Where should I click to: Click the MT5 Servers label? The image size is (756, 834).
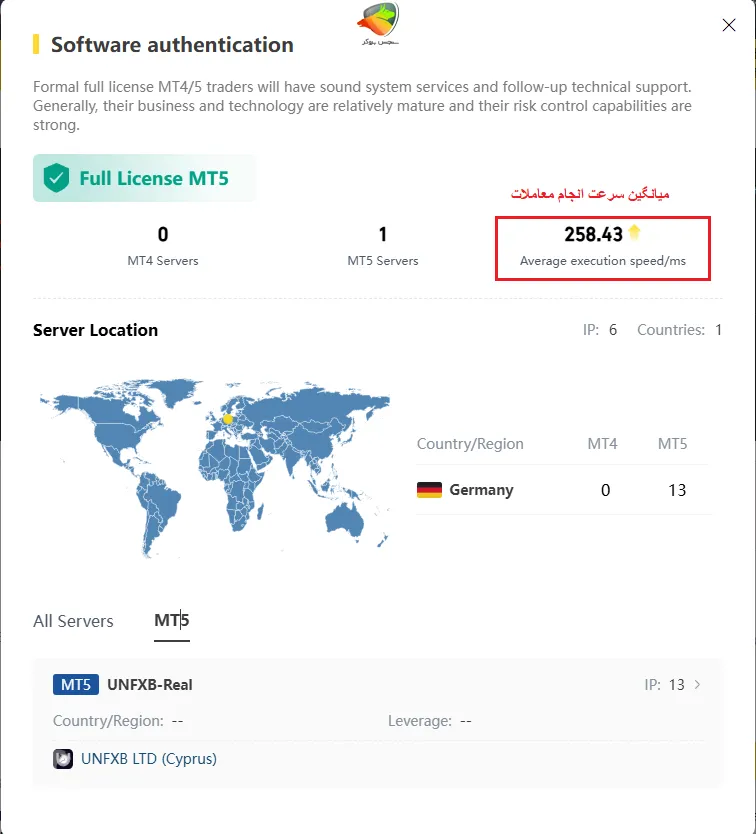(383, 261)
